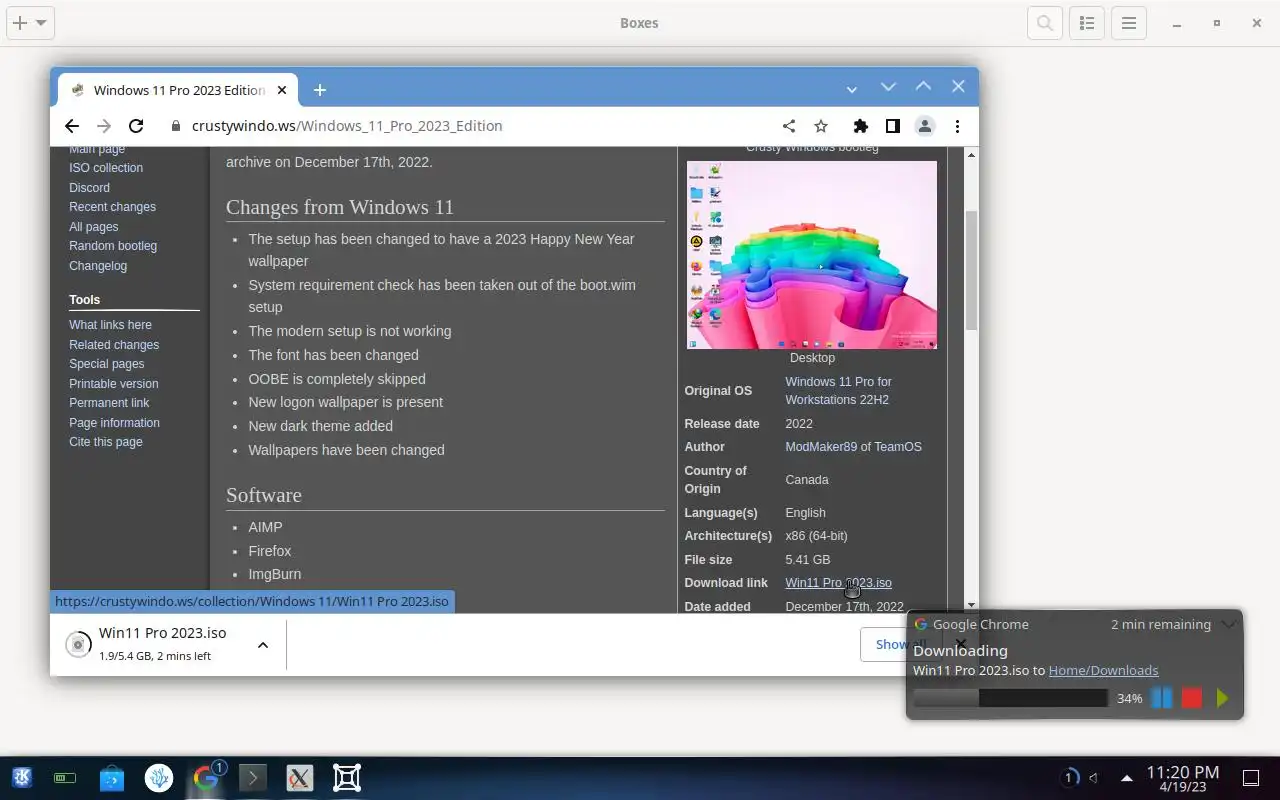Open the ModMaker89 author link
Image resolution: width=1280 pixels, height=800 pixels.
coord(821,447)
